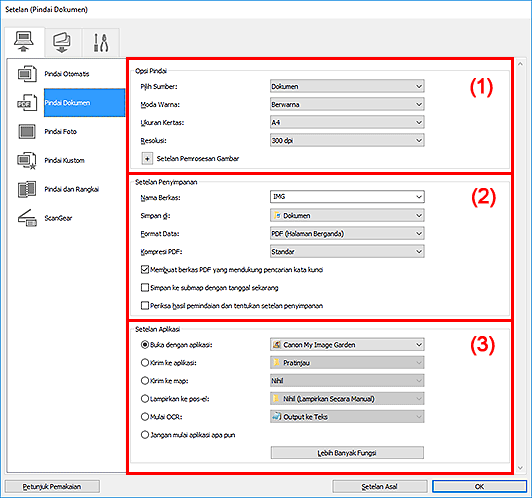Click the Petunjuk Pemakaian button

(x=52, y=486)
